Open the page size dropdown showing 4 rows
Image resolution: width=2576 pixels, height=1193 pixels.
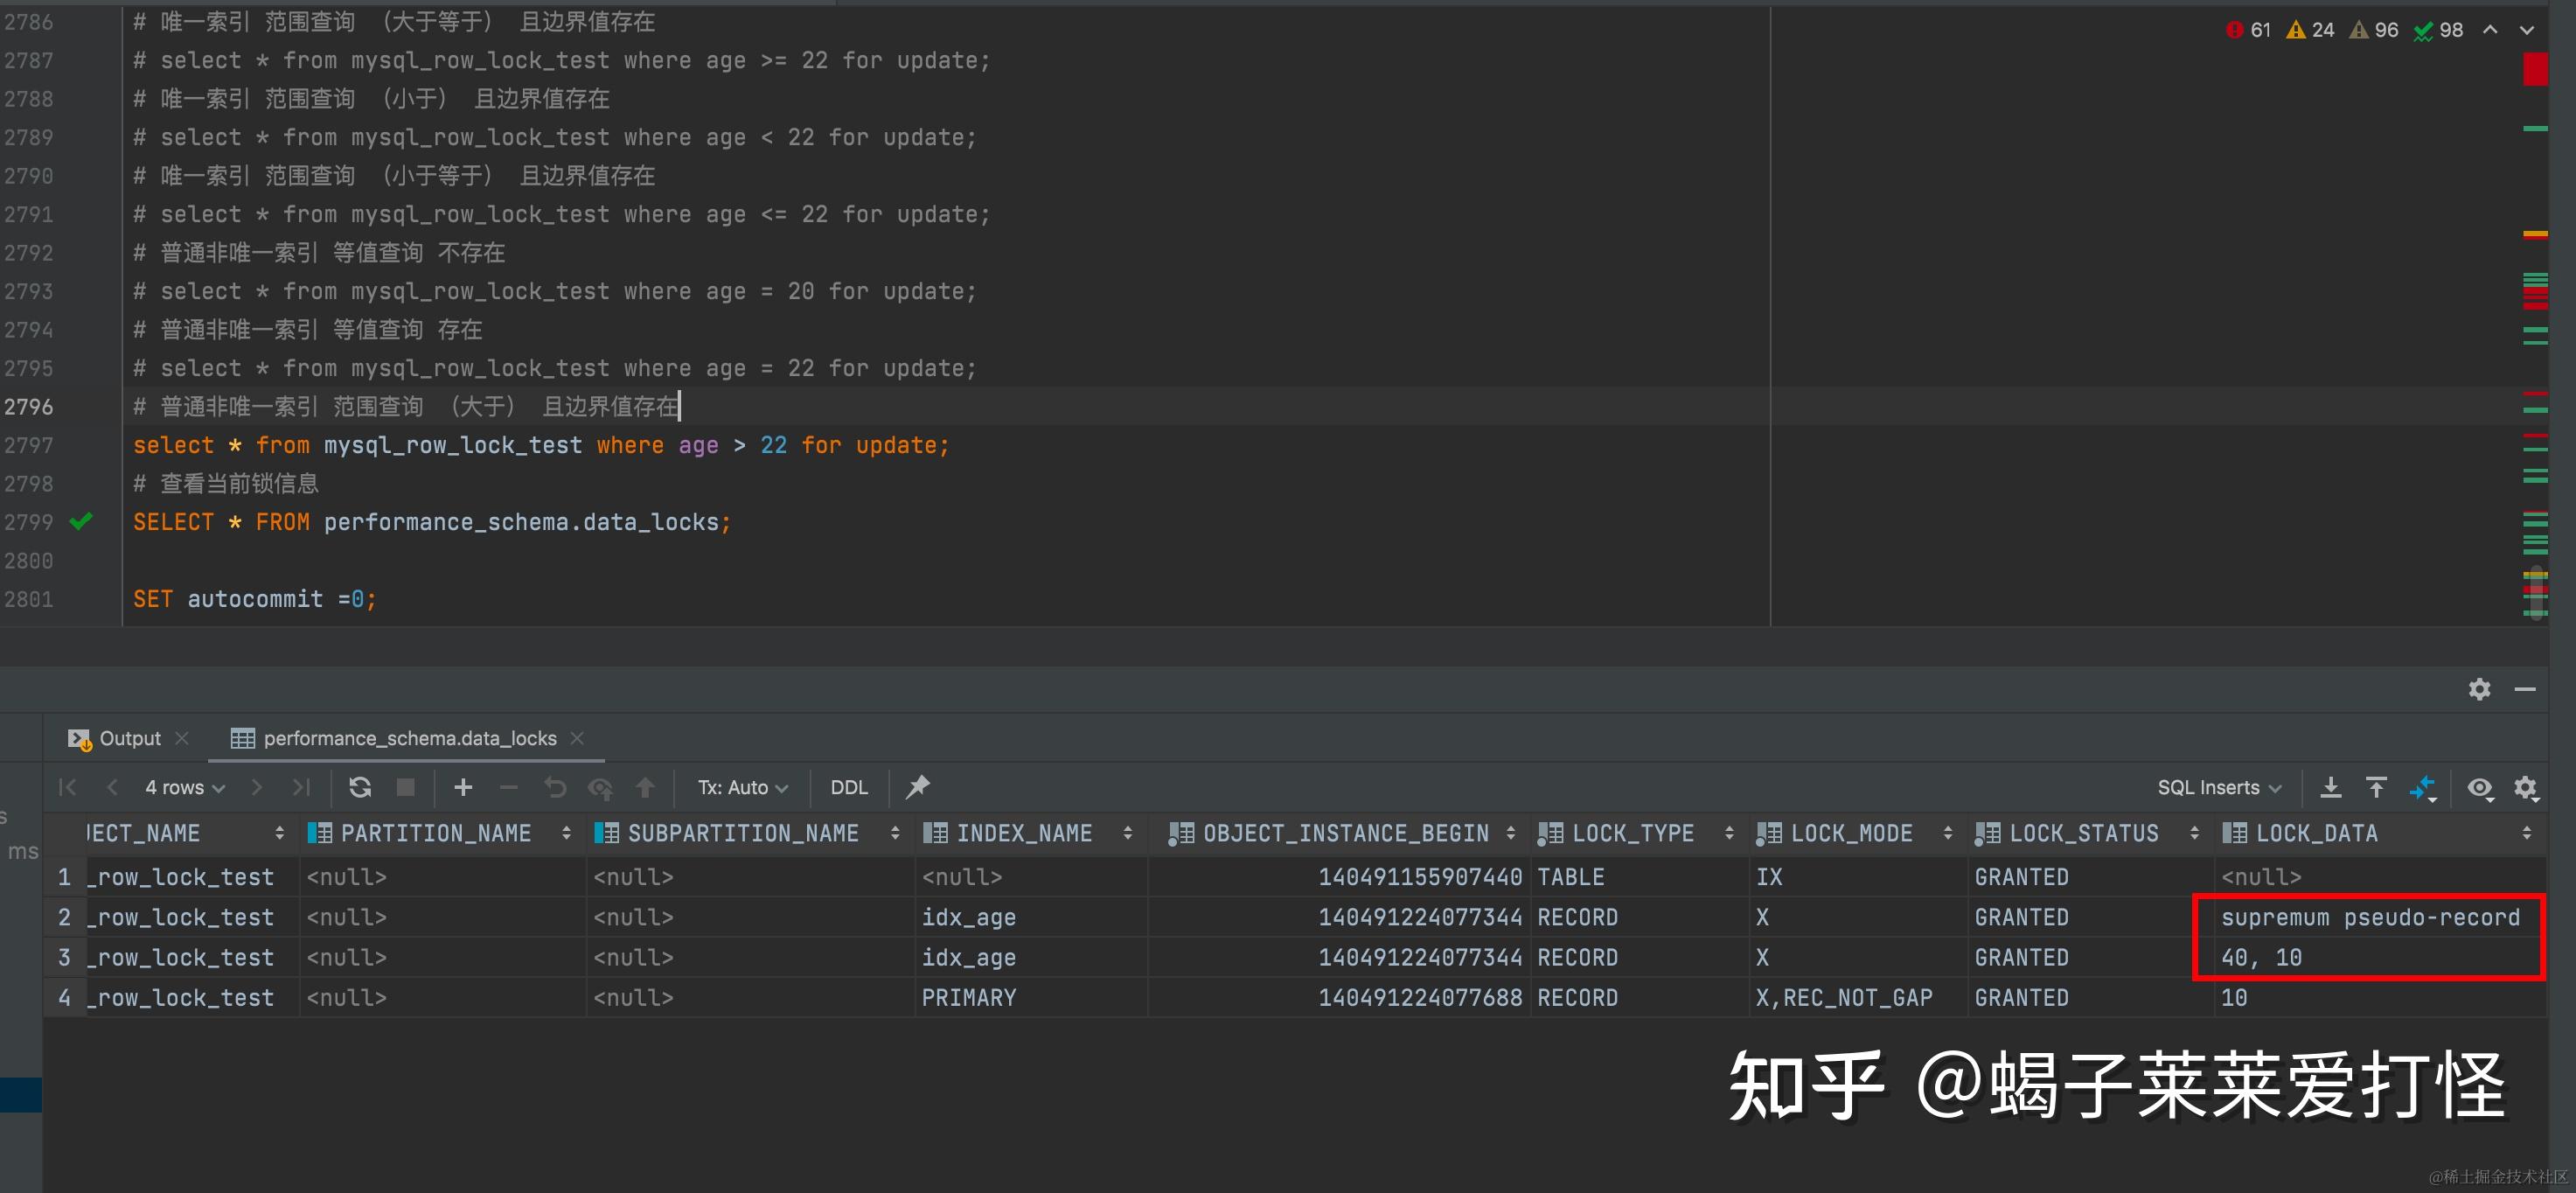[183, 787]
